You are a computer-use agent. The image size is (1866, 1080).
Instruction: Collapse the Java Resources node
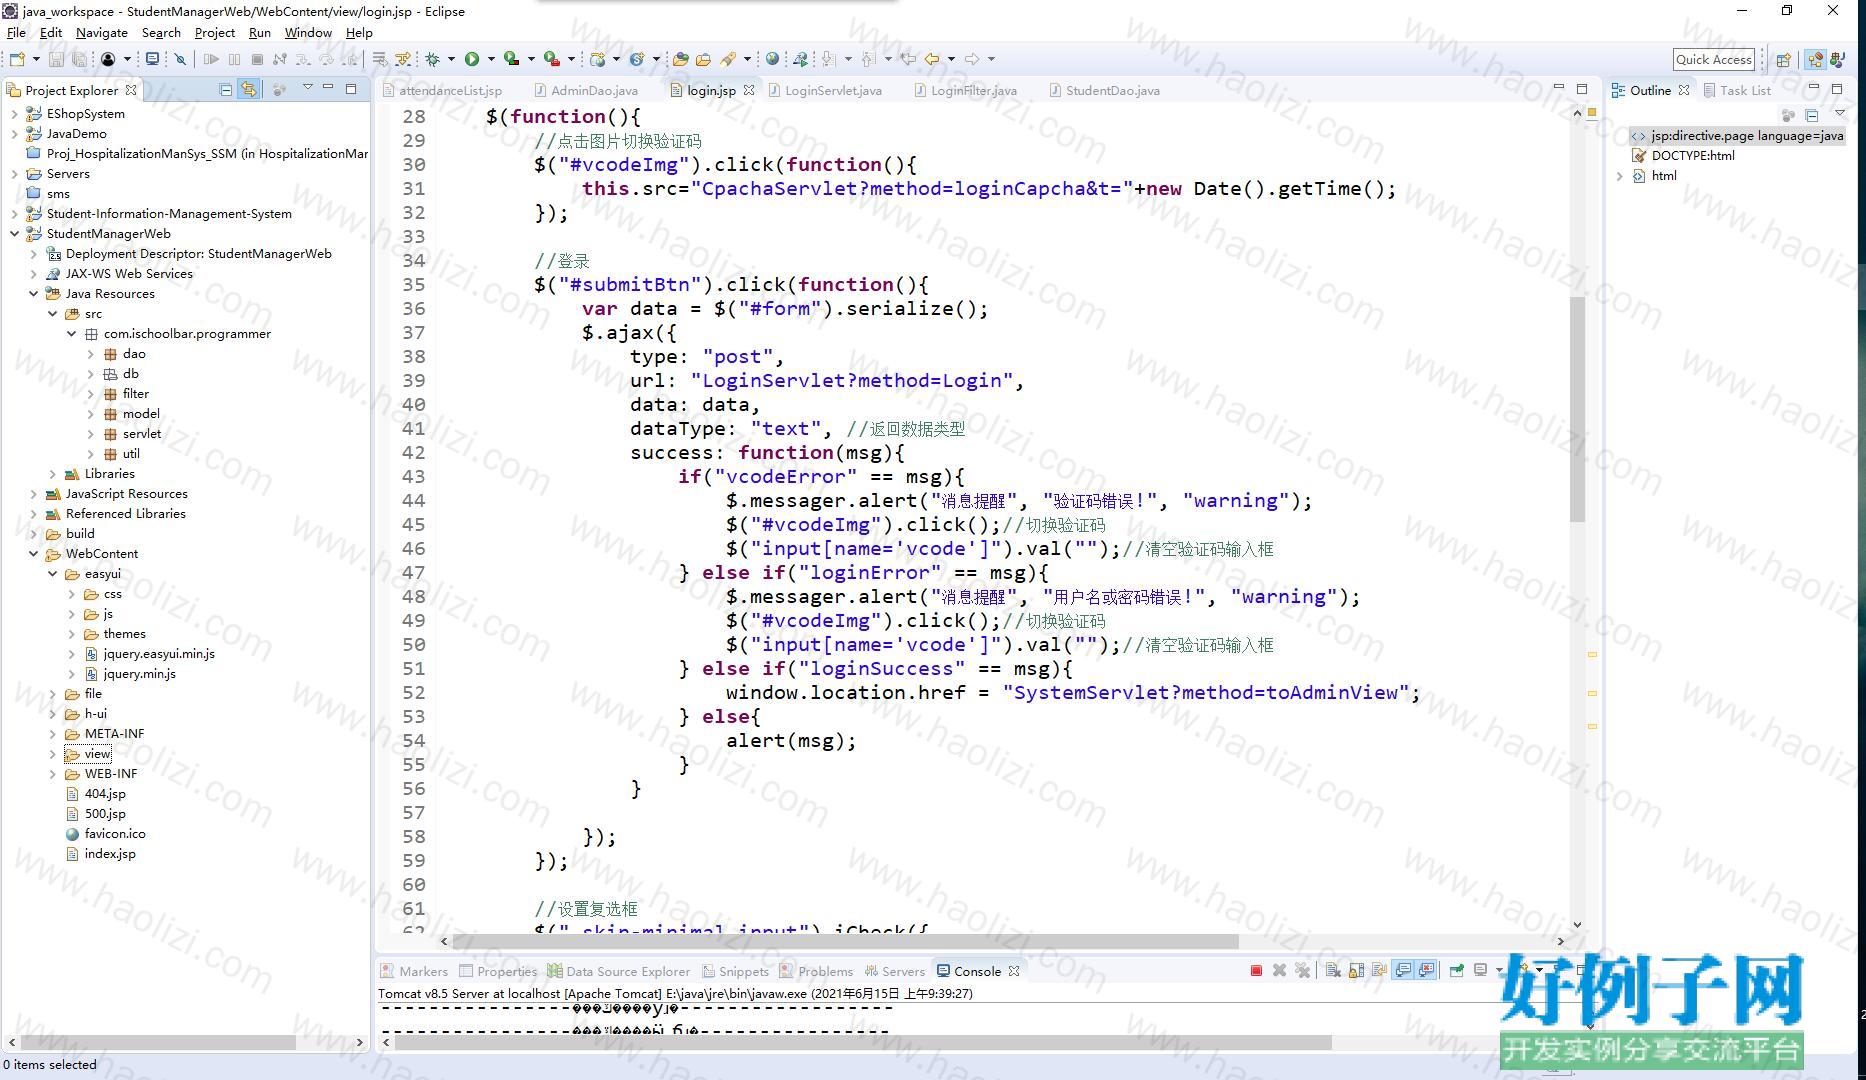[33, 294]
